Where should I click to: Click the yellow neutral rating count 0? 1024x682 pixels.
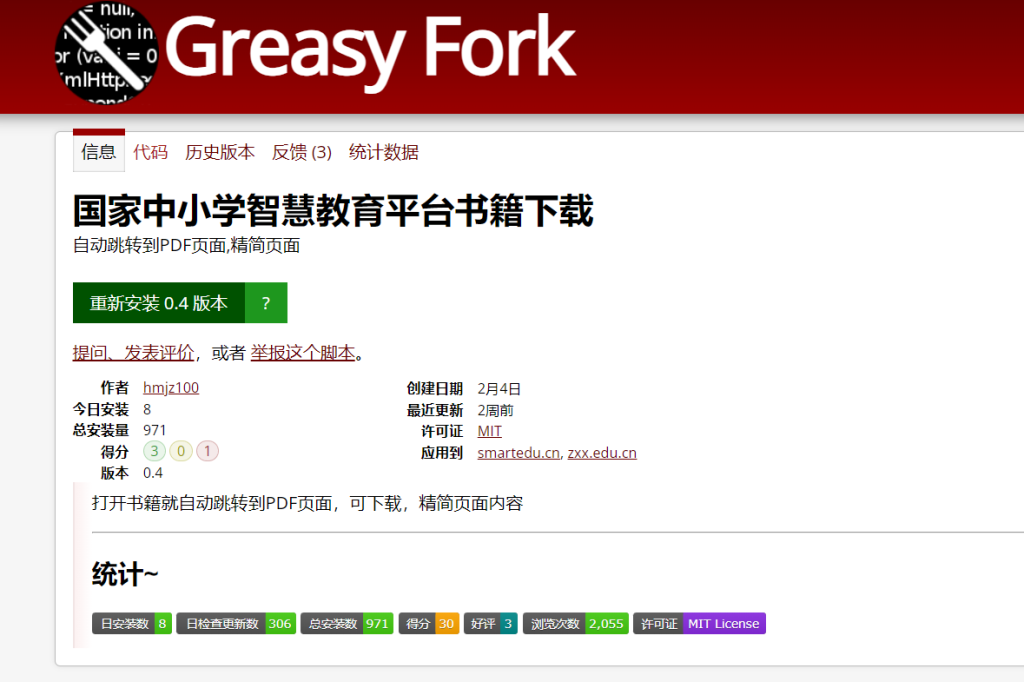click(x=181, y=451)
